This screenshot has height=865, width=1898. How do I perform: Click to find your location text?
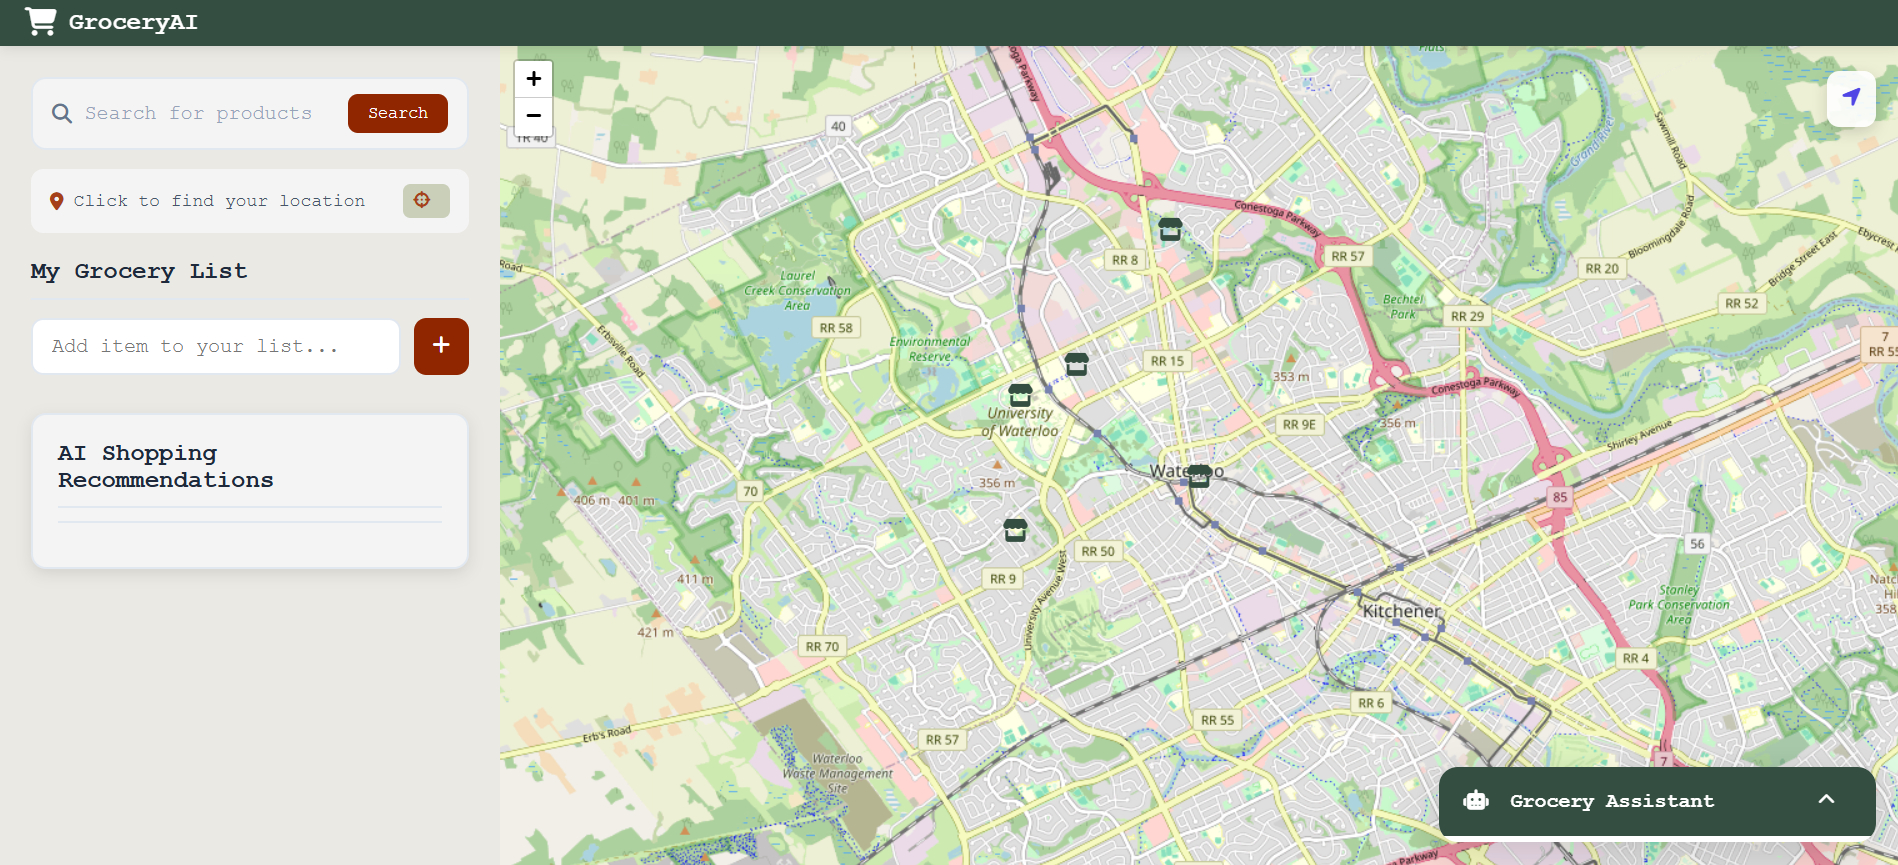[219, 201]
